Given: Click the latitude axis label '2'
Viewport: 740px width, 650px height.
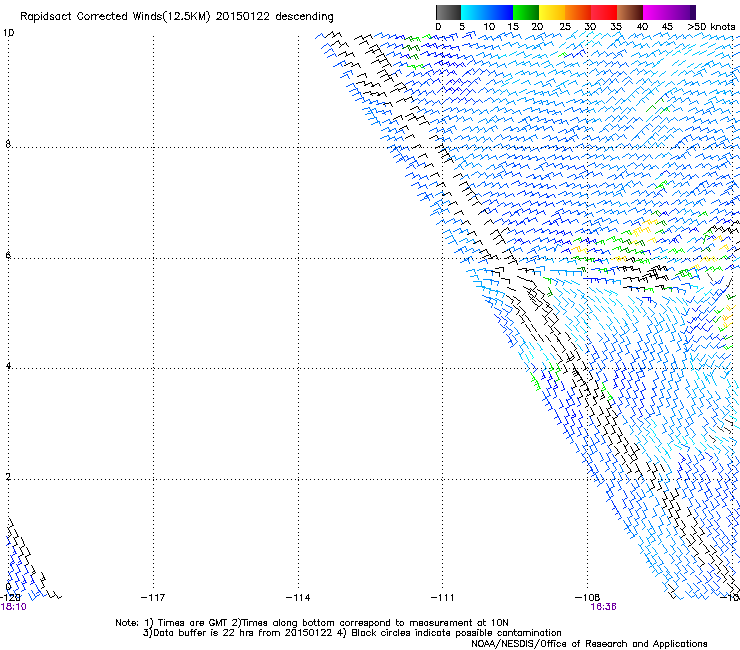Looking at the screenshot, I should (x=8, y=477).
